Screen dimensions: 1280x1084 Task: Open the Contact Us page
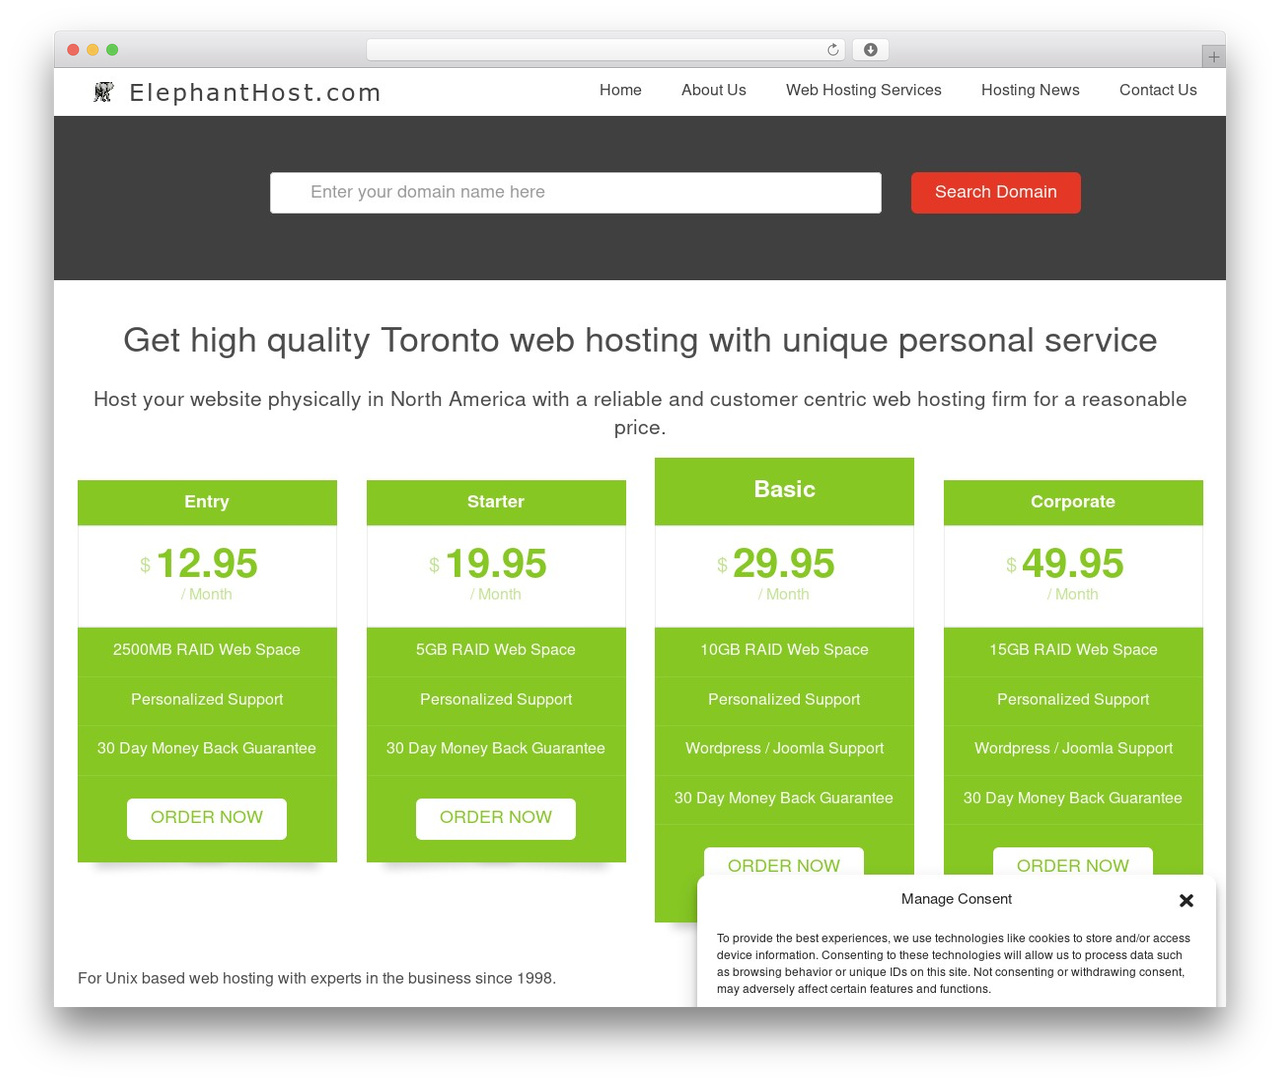pos(1158,90)
